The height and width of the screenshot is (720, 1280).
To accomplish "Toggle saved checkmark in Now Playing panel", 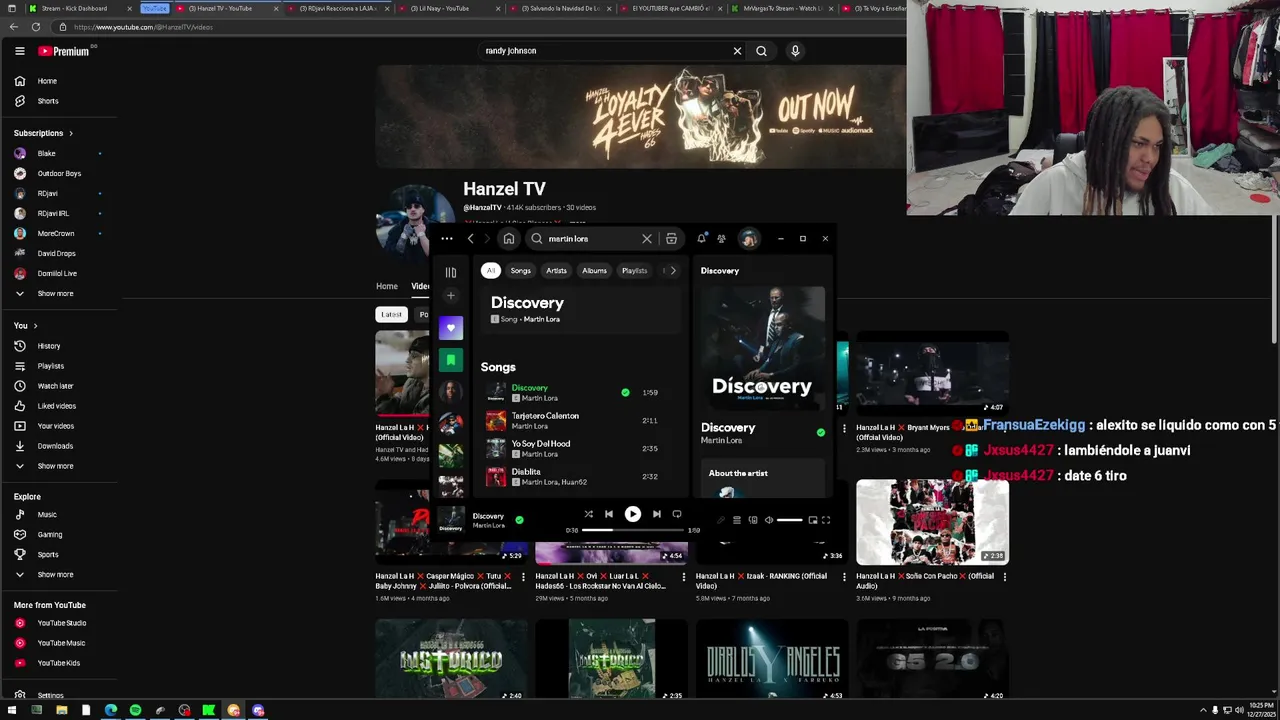I will 821,433.
